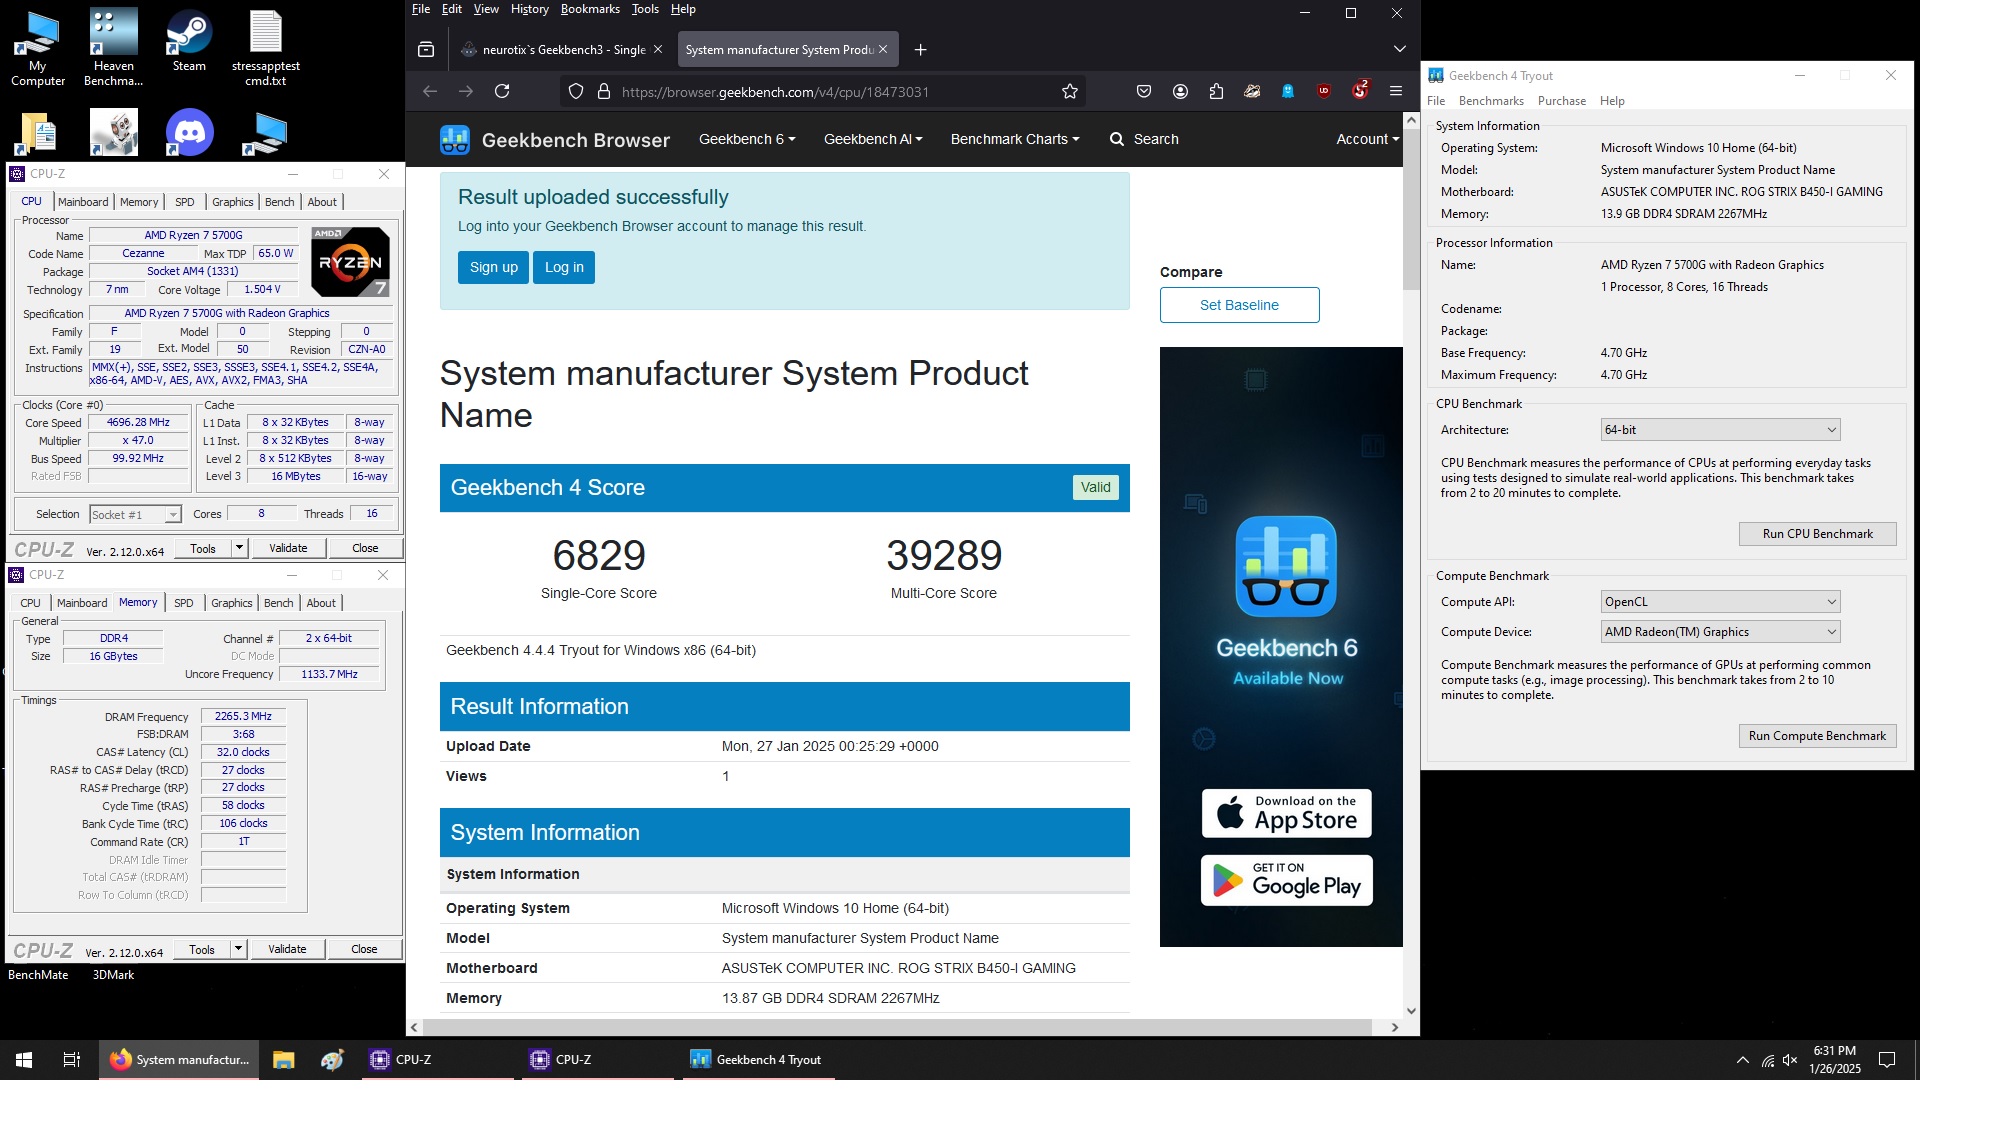Open Graphics tab in bottom CPU-Z window
Screen dimensions: 2000x1125
point(232,603)
